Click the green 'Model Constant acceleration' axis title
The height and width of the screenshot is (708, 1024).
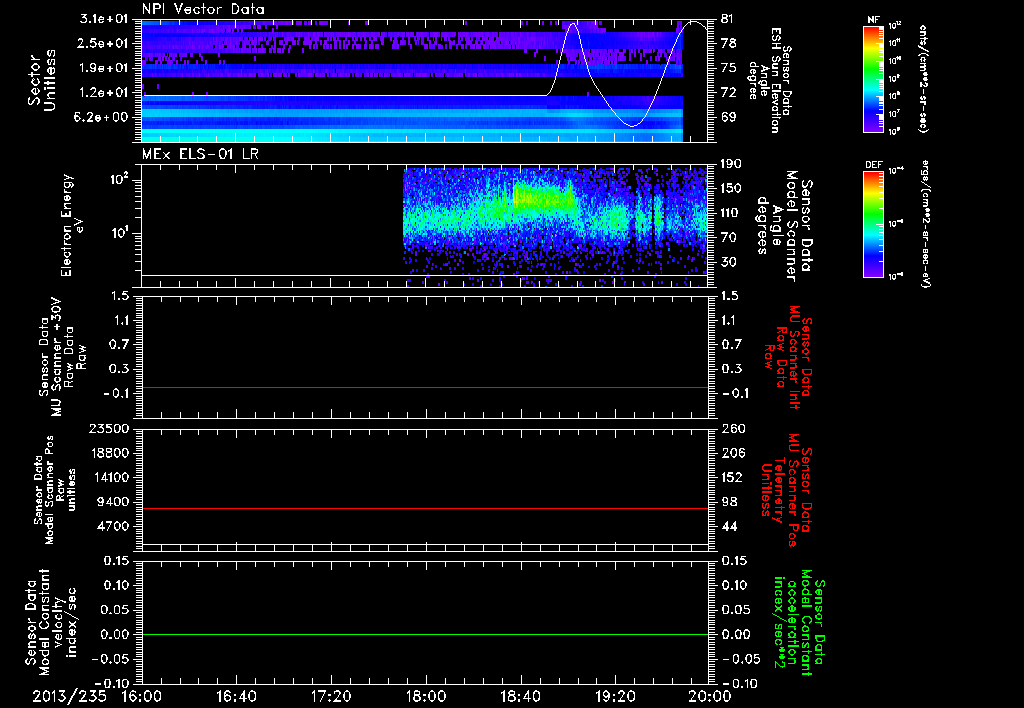[798, 624]
